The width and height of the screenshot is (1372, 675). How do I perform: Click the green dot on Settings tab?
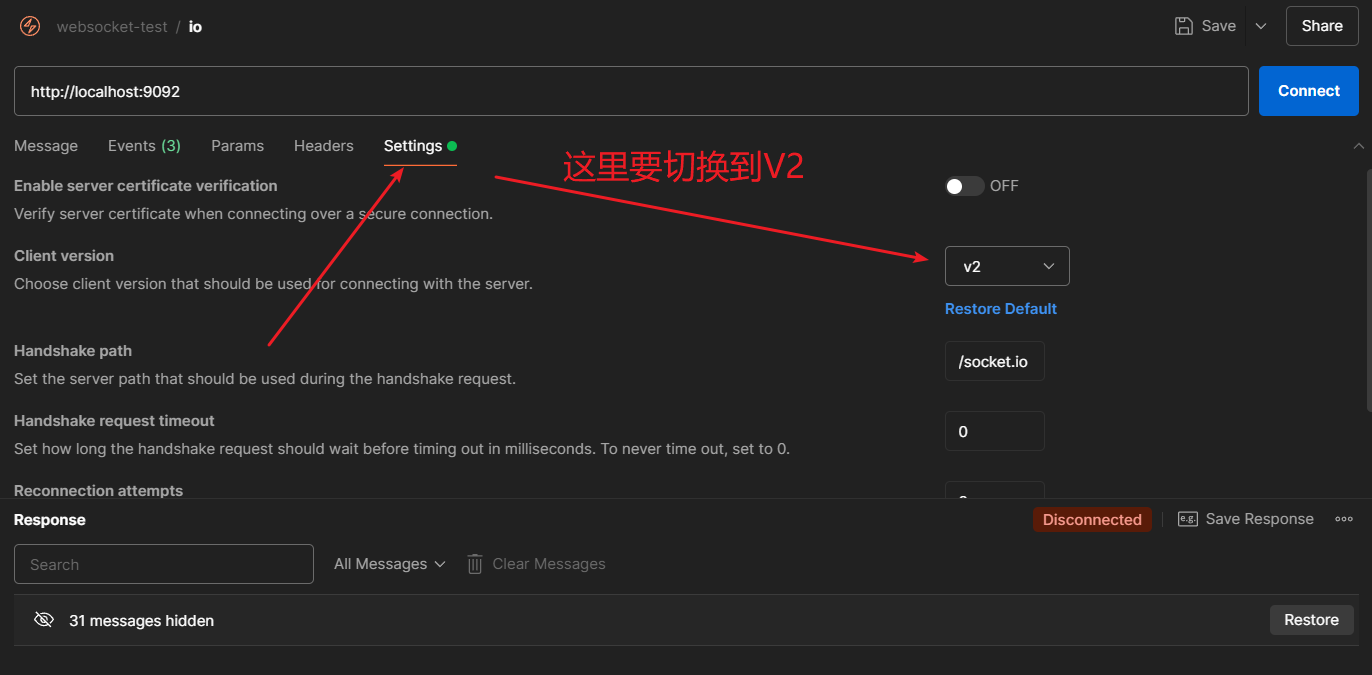click(x=451, y=144)
